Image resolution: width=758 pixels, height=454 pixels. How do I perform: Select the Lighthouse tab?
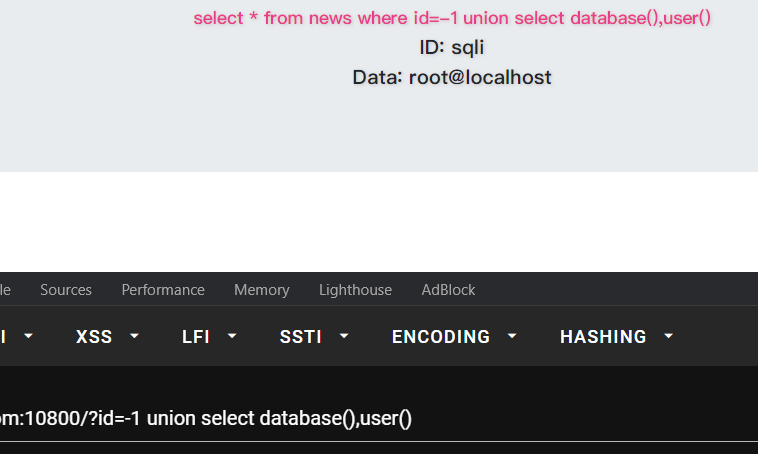pyautogui.click(x=355, y=290)
